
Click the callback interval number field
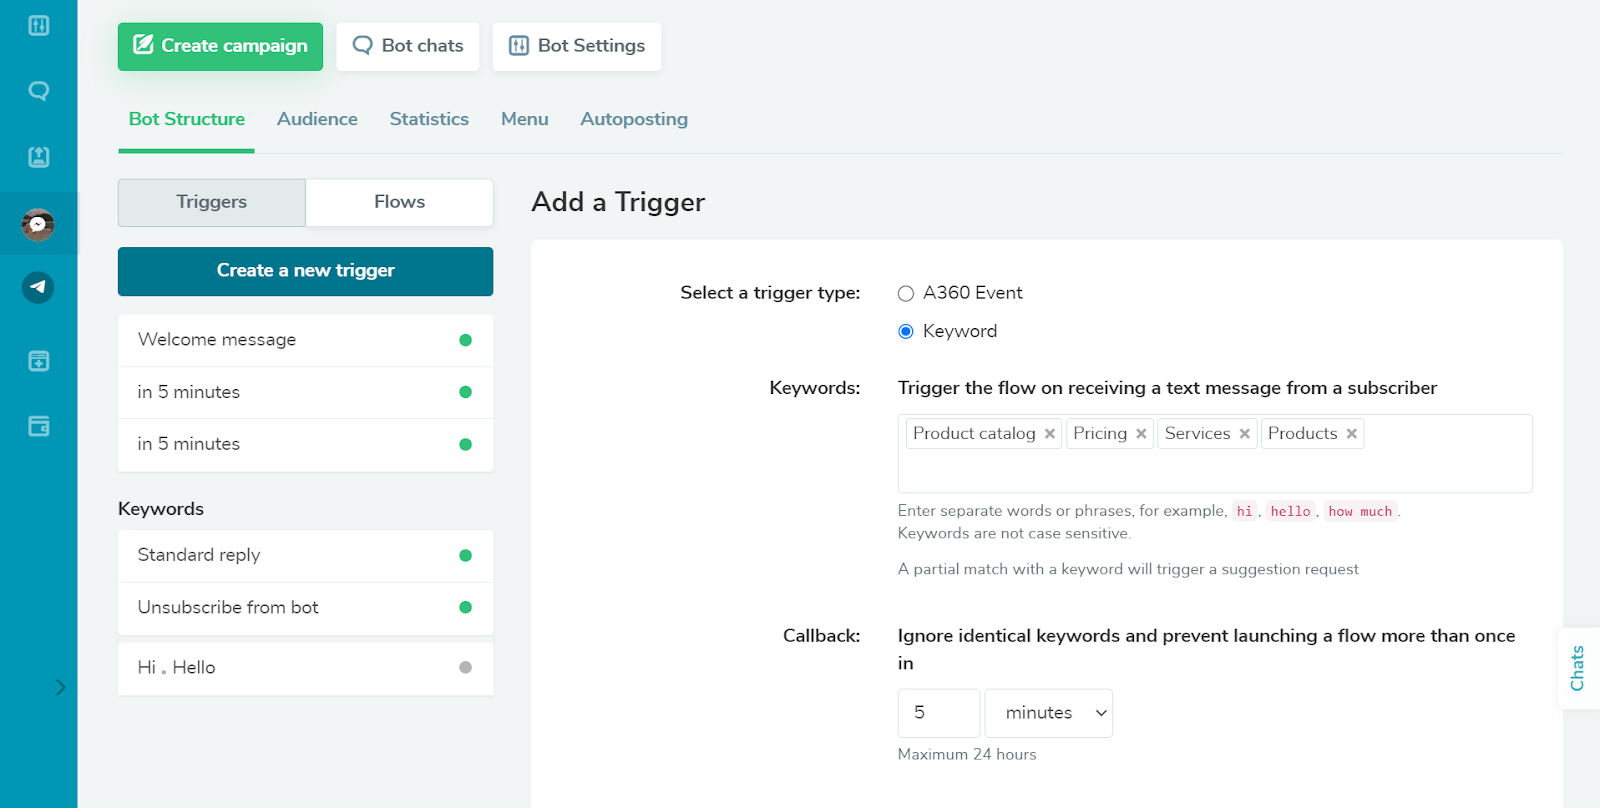coord(938,713)
